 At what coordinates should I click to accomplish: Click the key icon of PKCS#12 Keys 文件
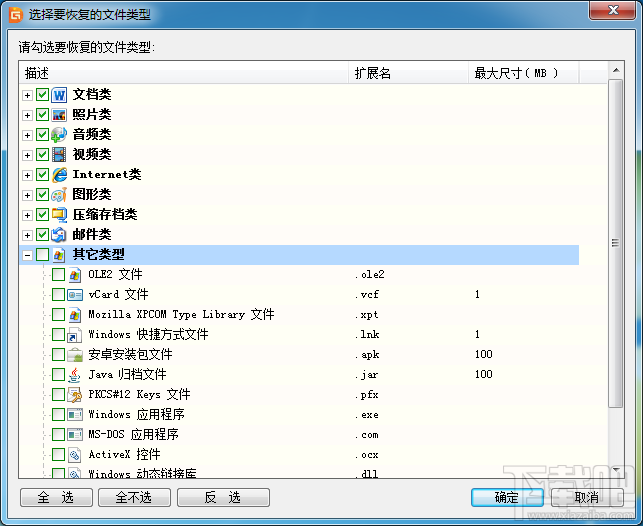pyautogui.click(x=75, y=395)
